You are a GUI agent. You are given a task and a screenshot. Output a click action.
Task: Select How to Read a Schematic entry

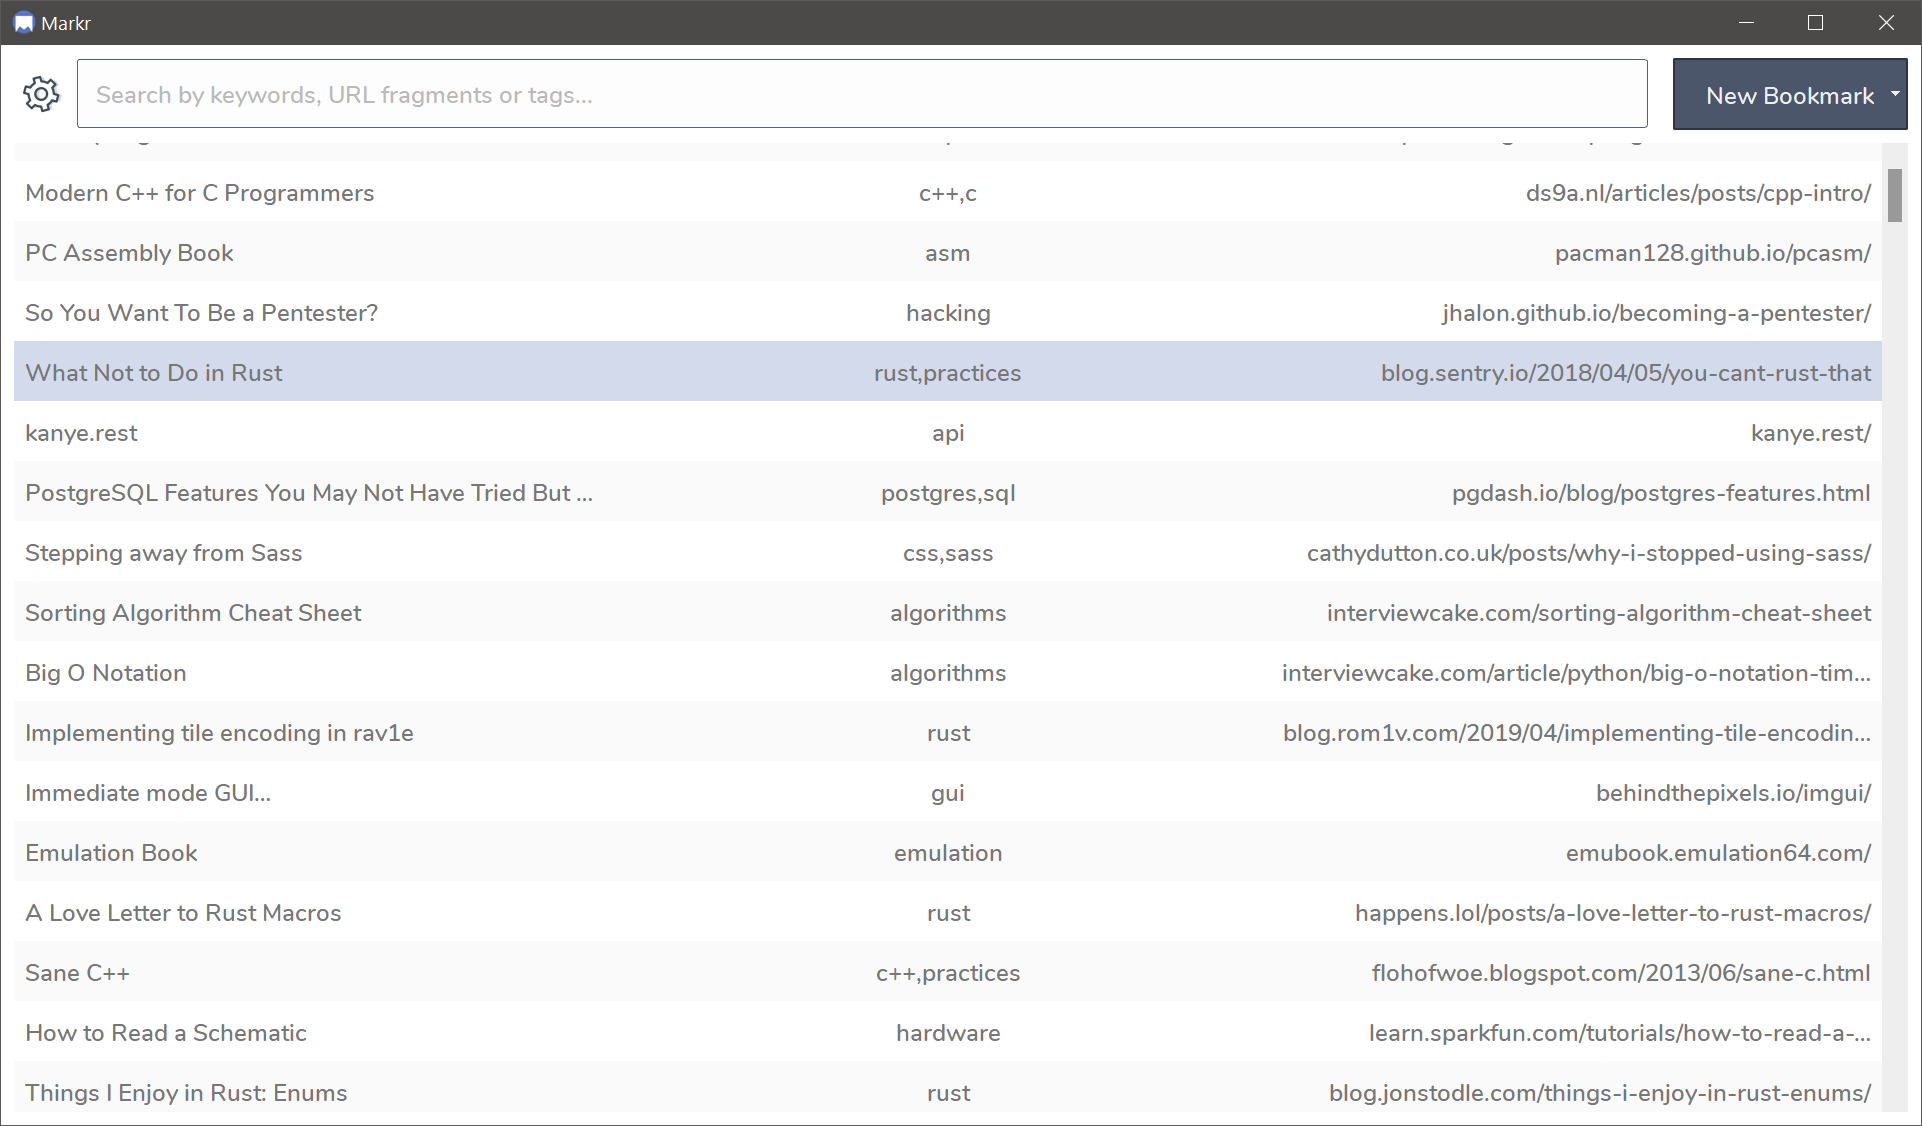click(x=165, y=1033)
